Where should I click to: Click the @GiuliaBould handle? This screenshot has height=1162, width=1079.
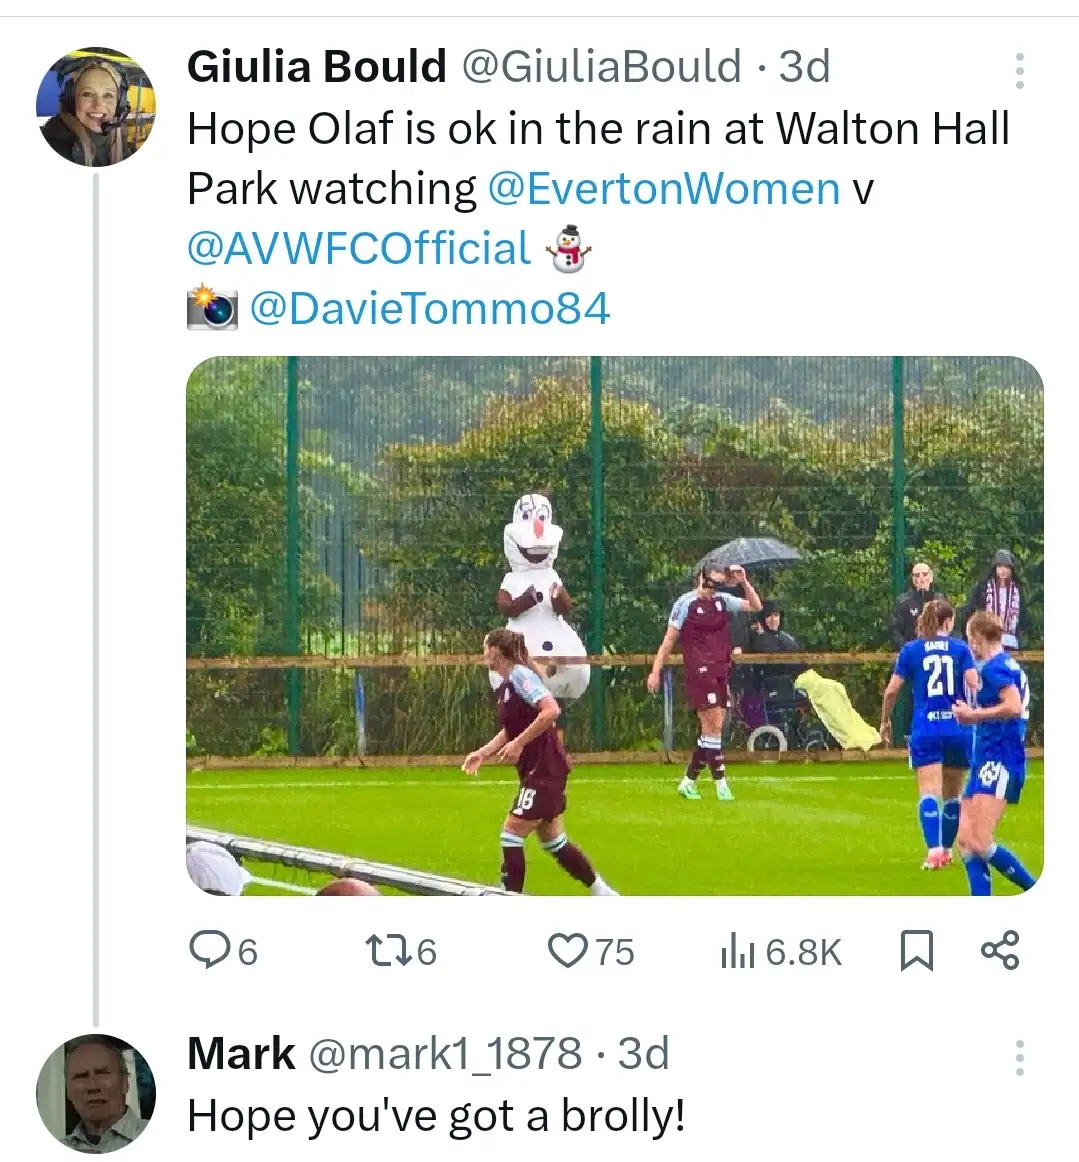coord(600,67)
